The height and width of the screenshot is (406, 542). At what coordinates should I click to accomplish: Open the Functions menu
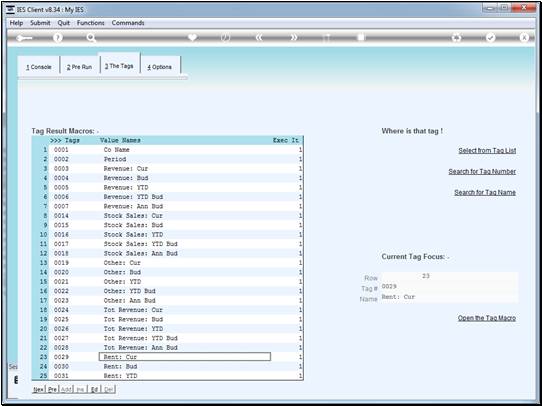[91, 23]
